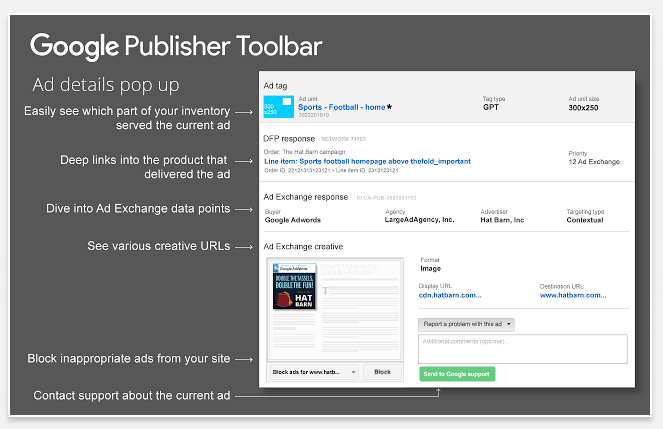Image resolution: width=663 pixels, height=429 pixels.
Task: Click the Ad Exchange response heading
Action: coord(306,197)
